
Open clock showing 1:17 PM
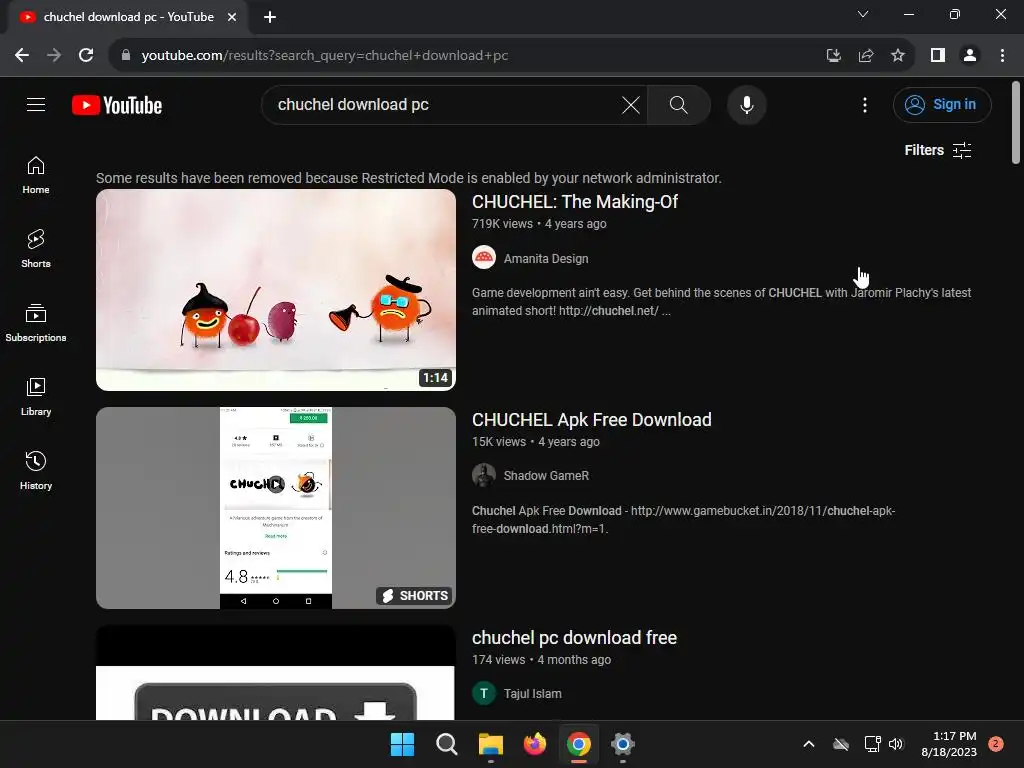(x=949, y=744)
